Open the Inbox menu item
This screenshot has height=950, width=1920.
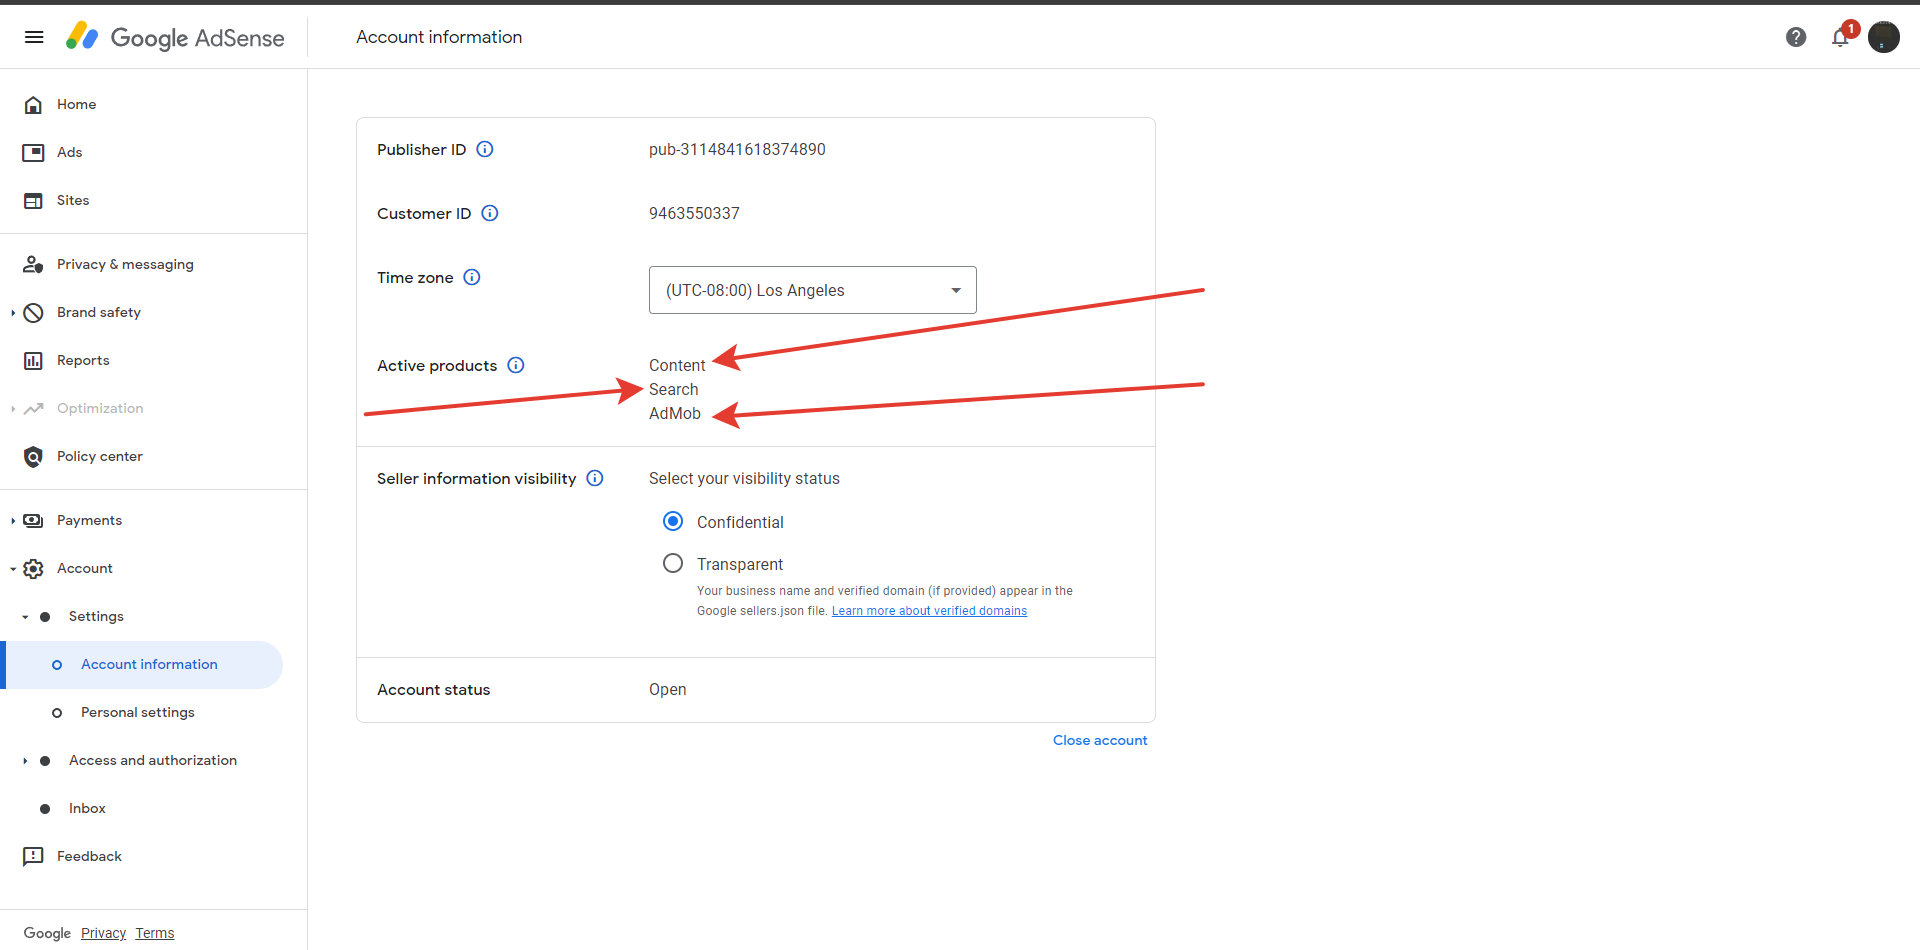coord(87,809)
